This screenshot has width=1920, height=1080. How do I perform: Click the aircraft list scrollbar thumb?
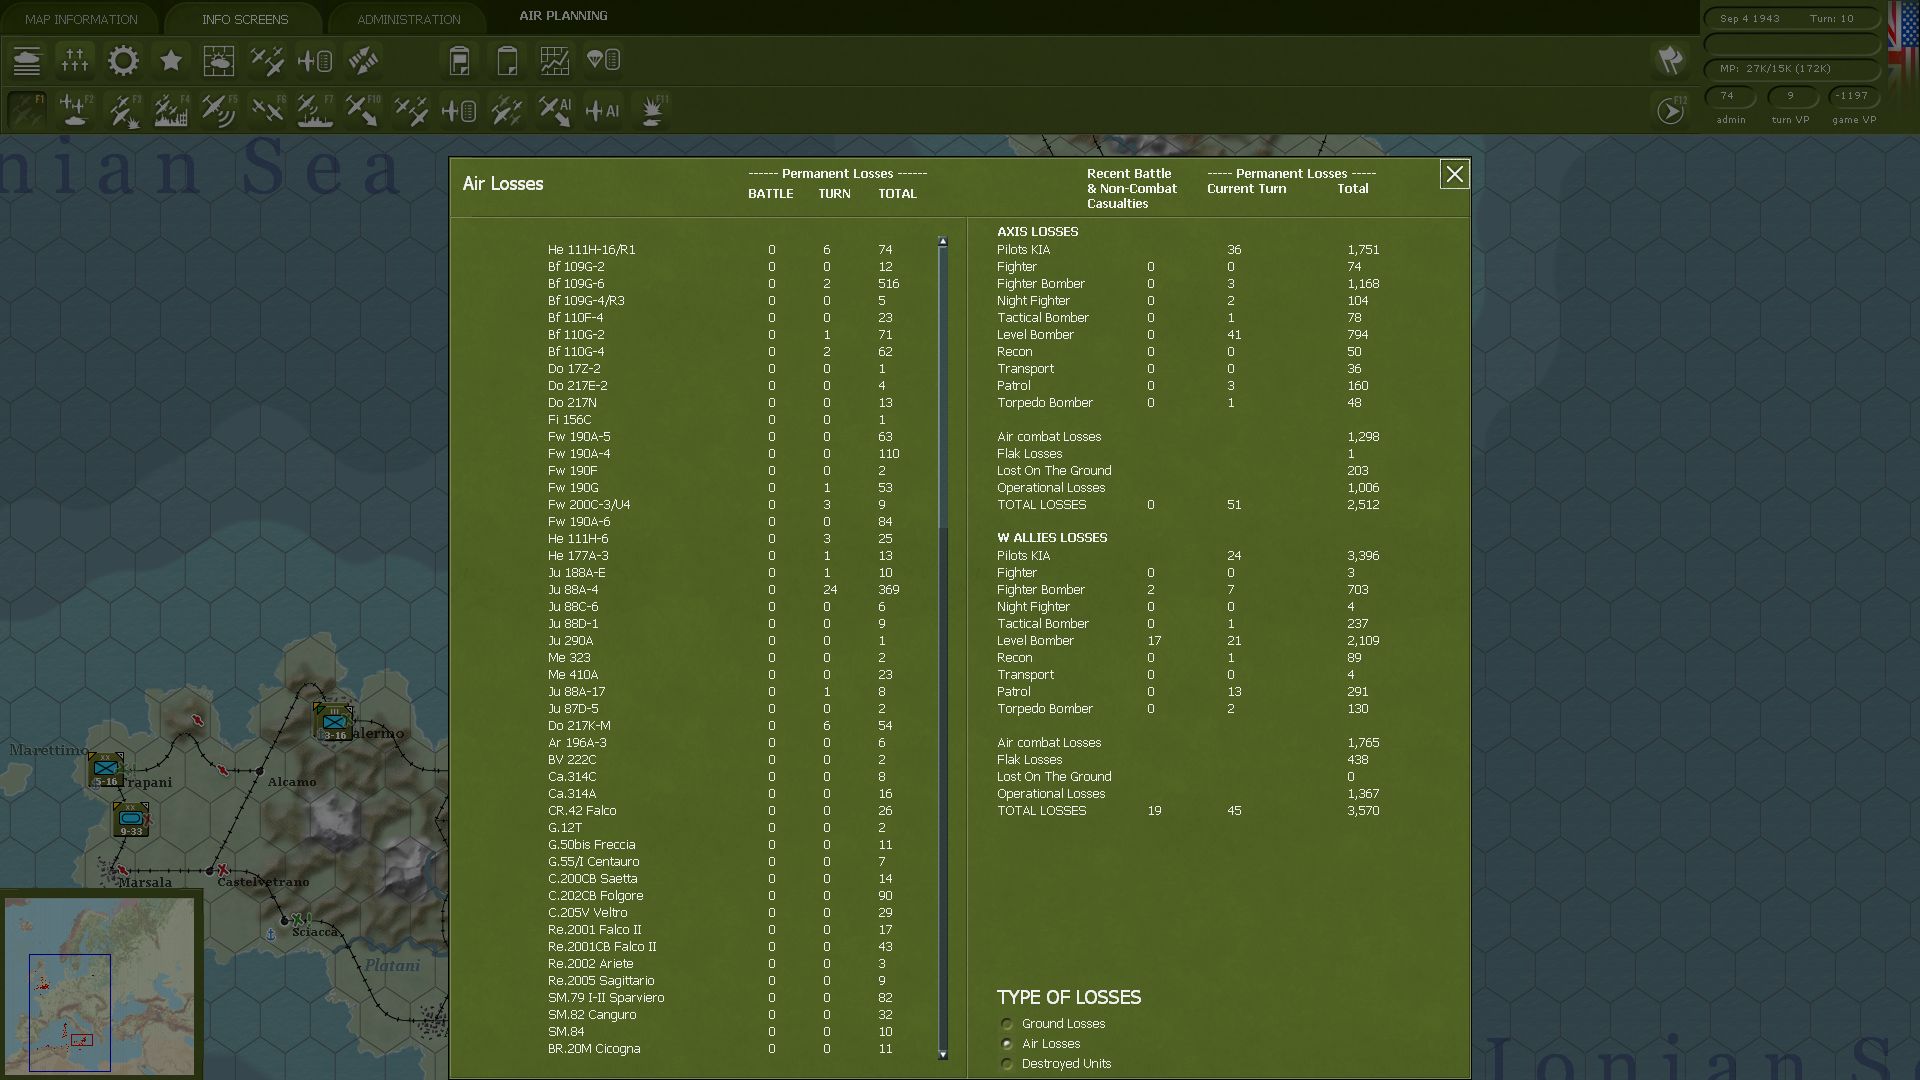coord(942,388)
